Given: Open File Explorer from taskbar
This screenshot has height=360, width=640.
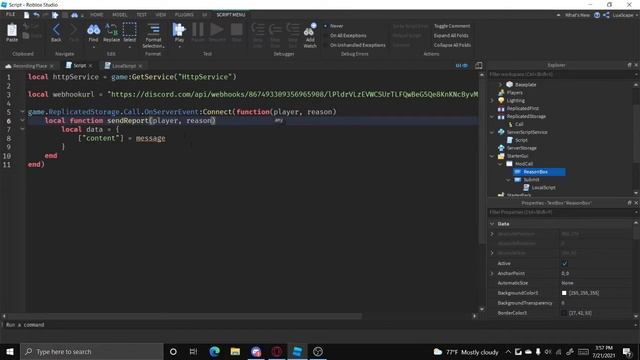Looking at the screenshot, I should tap(235, 351).
